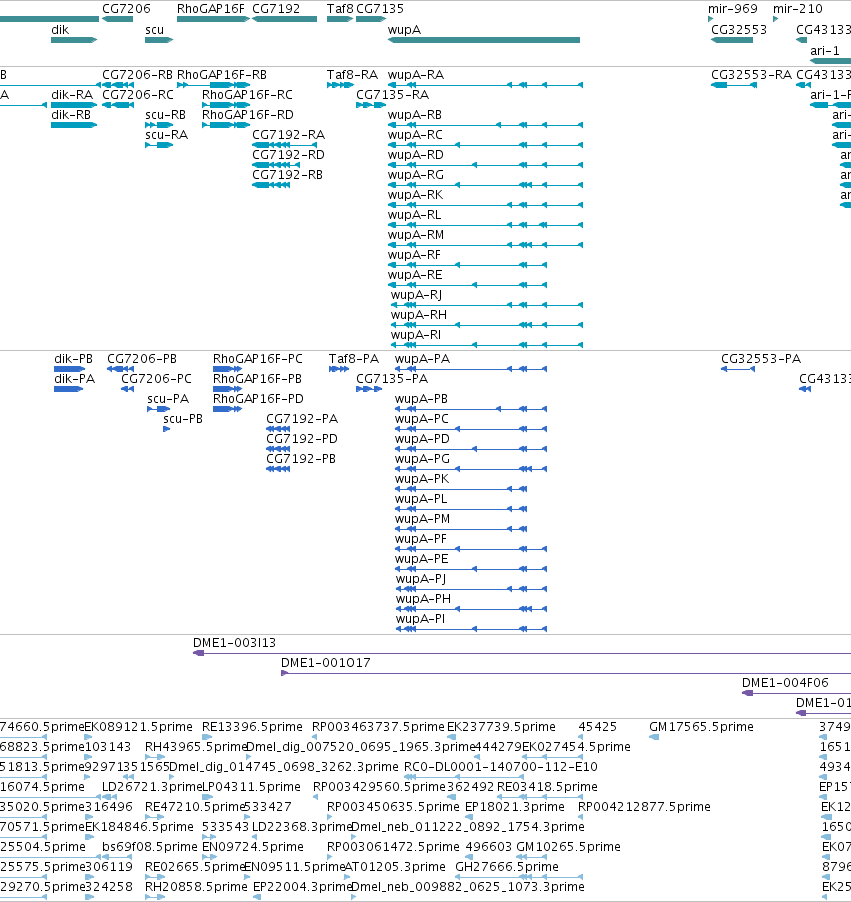Open the CG7206-RB transcript label

coord(137,75)
